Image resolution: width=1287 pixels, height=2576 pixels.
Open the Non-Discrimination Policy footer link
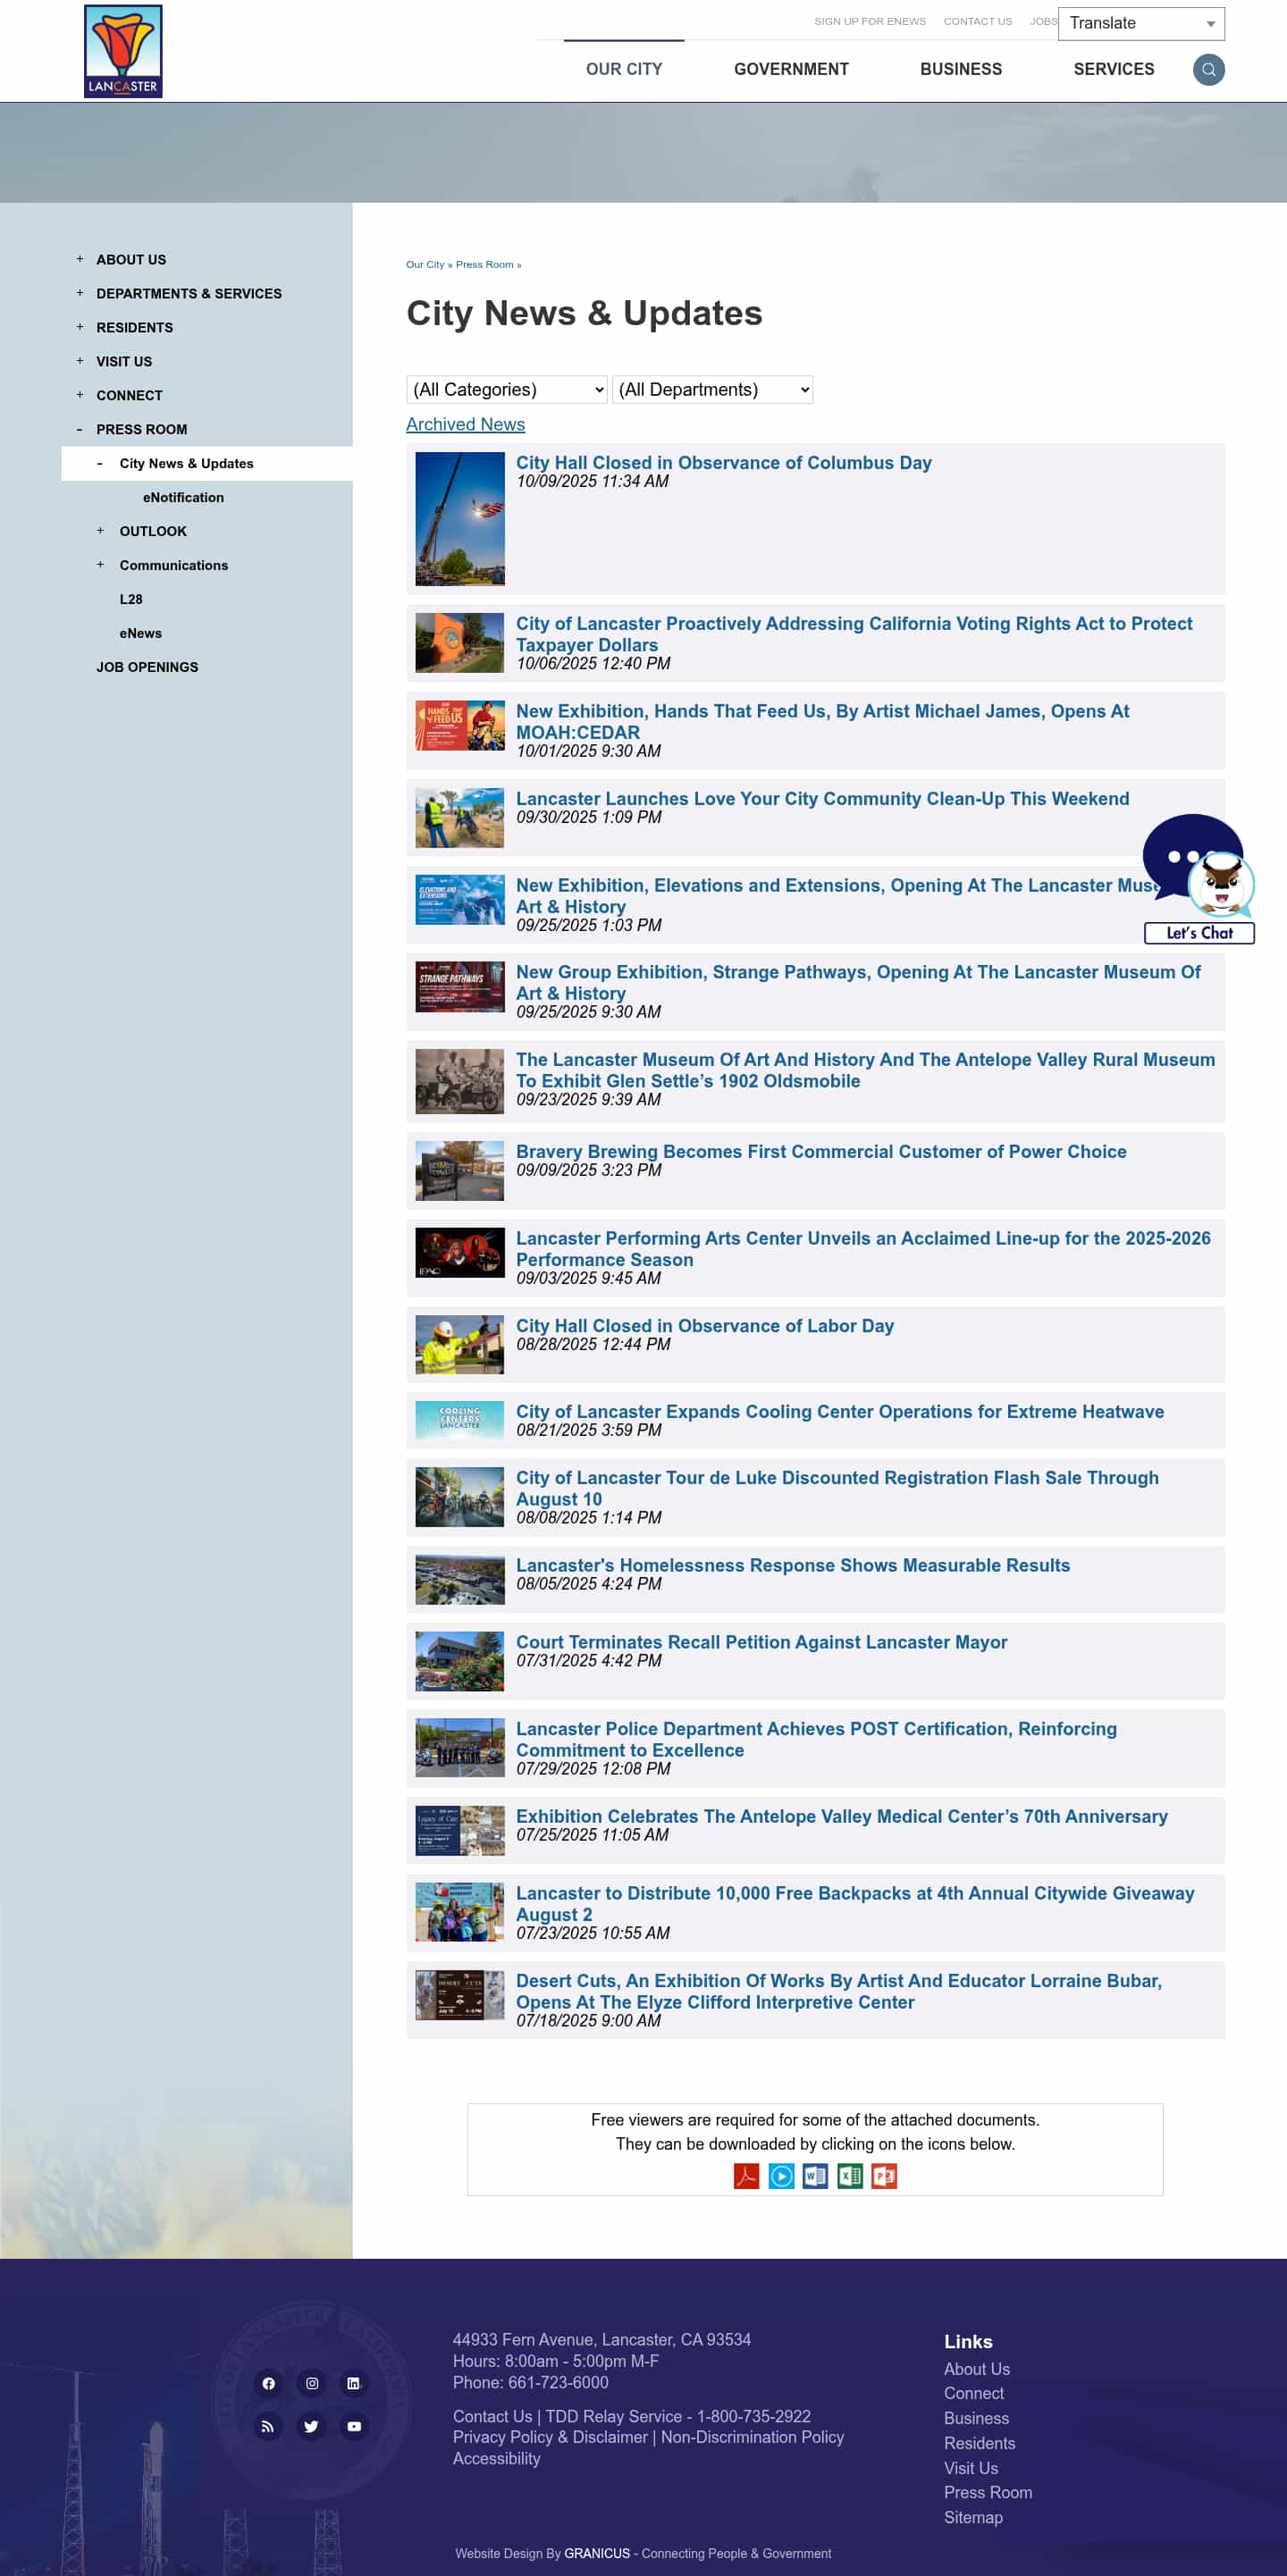click(x=752, y=2437)
